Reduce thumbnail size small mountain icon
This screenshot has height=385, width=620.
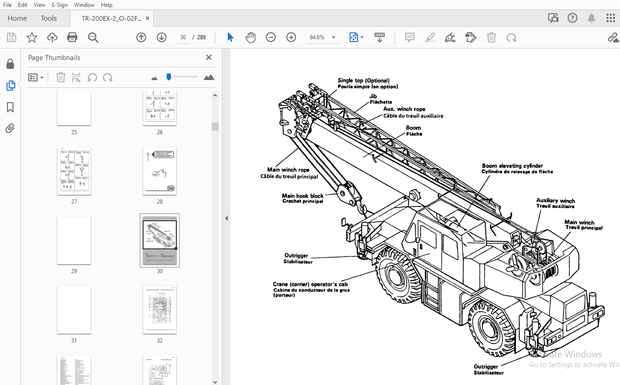154,78
